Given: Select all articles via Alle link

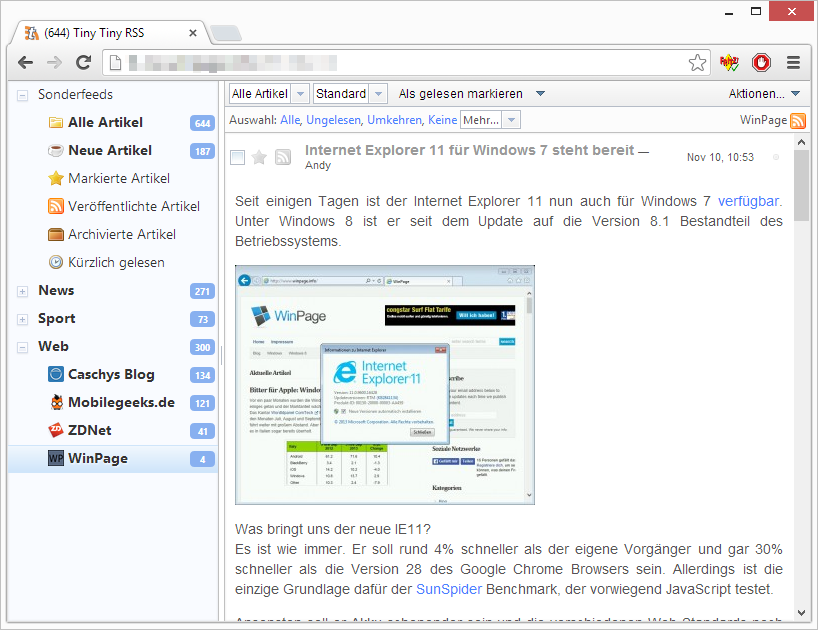Looking at the screenshot, I should tap(290, 120).
